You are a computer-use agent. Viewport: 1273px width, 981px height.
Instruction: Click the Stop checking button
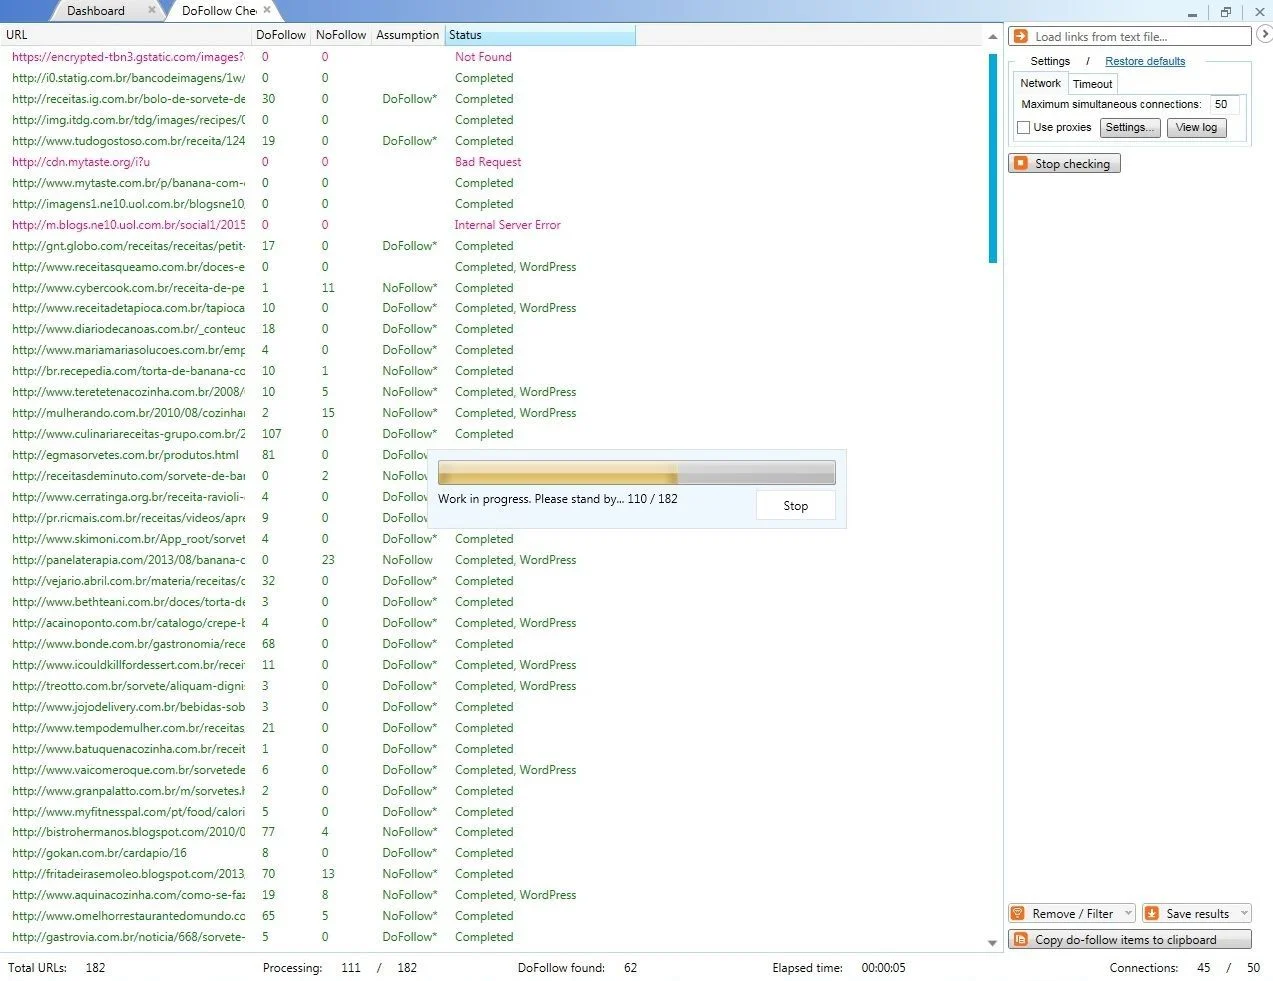pyautogui.click(x=1064, y=163)
